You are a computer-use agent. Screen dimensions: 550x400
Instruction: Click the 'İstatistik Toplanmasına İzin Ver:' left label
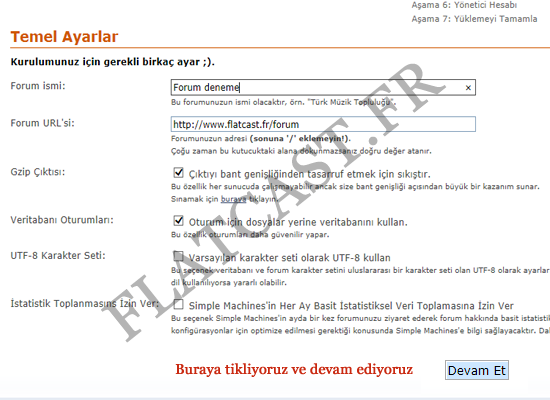85,304
